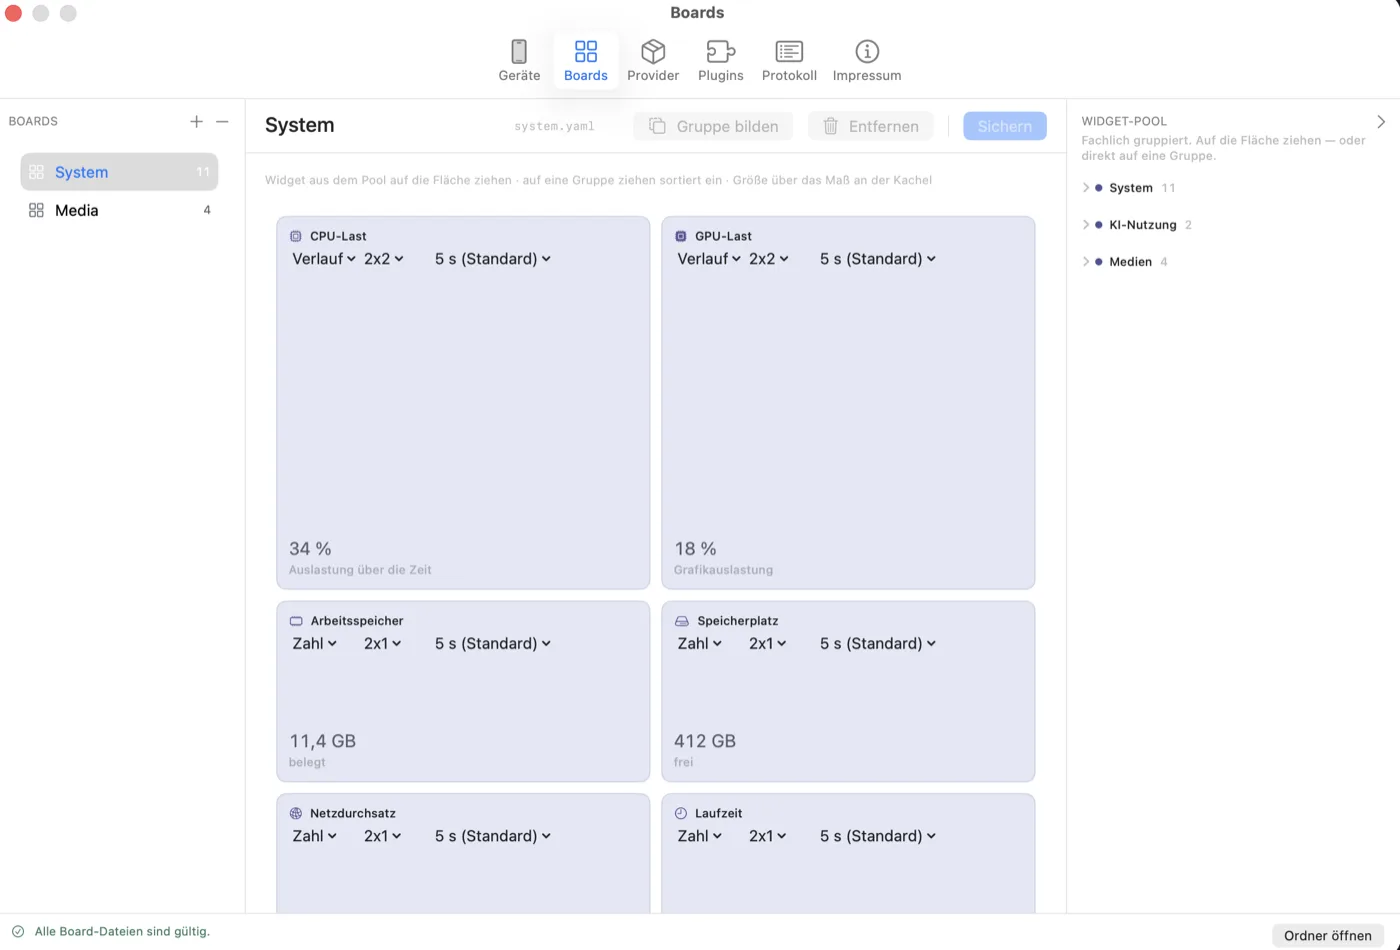Click the Laufzeit clock icon
Screen dimensions: 1400x950
point(681,814)
